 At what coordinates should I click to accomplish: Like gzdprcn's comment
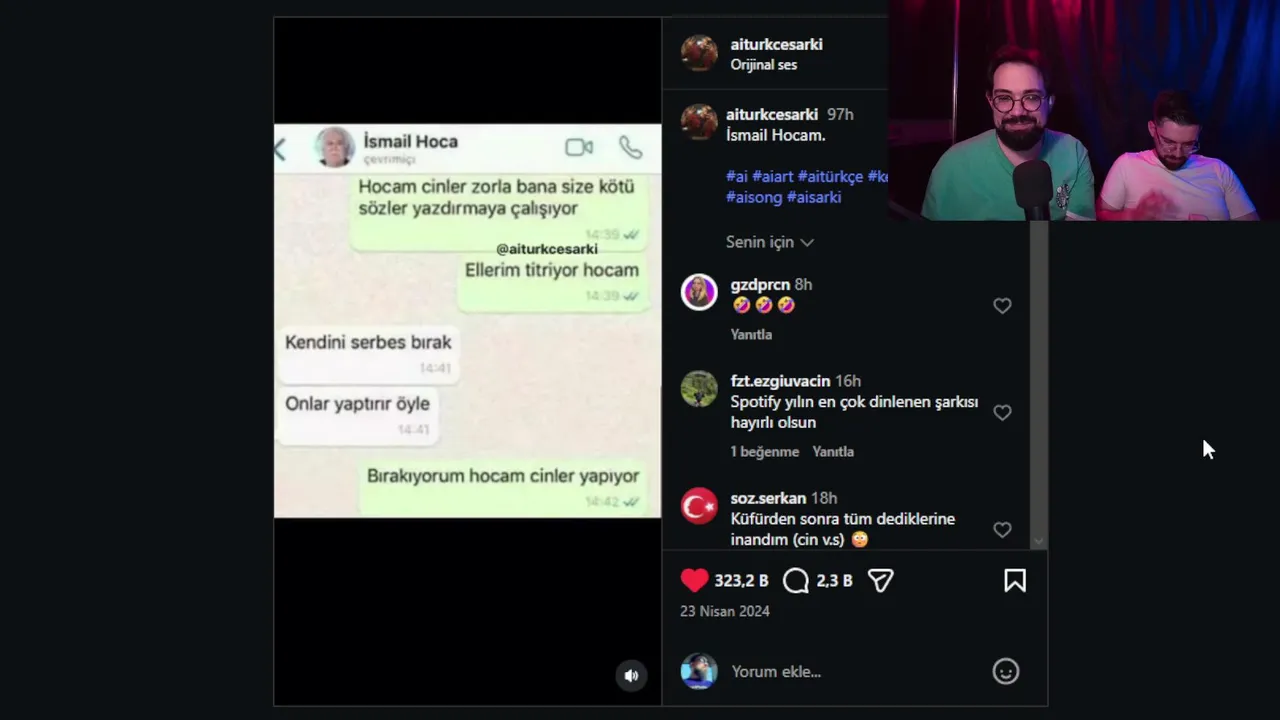click(x=1002, y=306)
